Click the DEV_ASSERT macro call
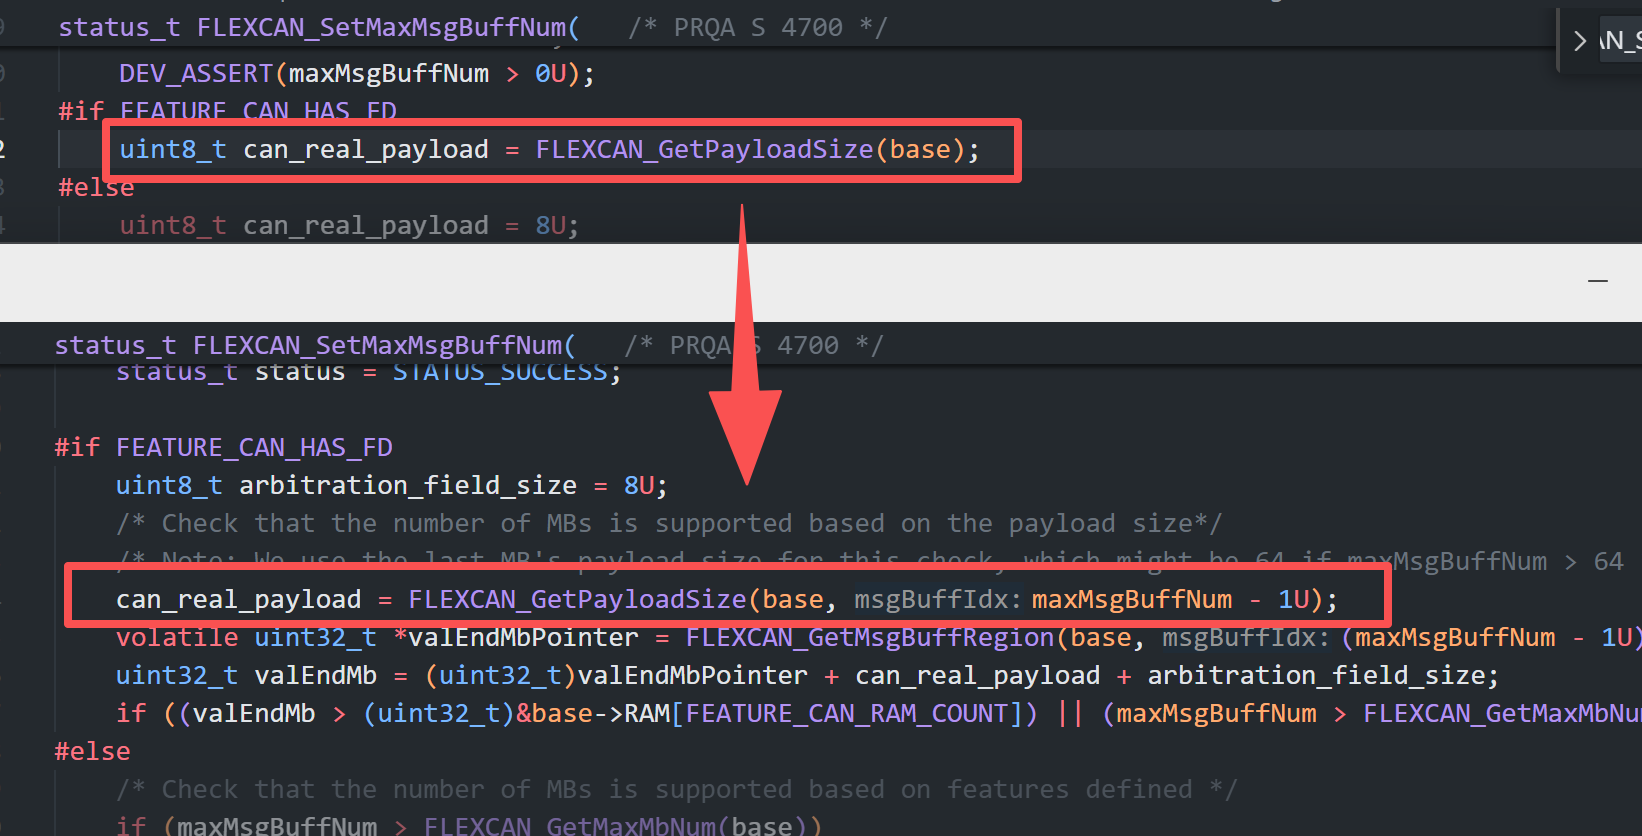 pyautogui.click(x=195, y=74)
